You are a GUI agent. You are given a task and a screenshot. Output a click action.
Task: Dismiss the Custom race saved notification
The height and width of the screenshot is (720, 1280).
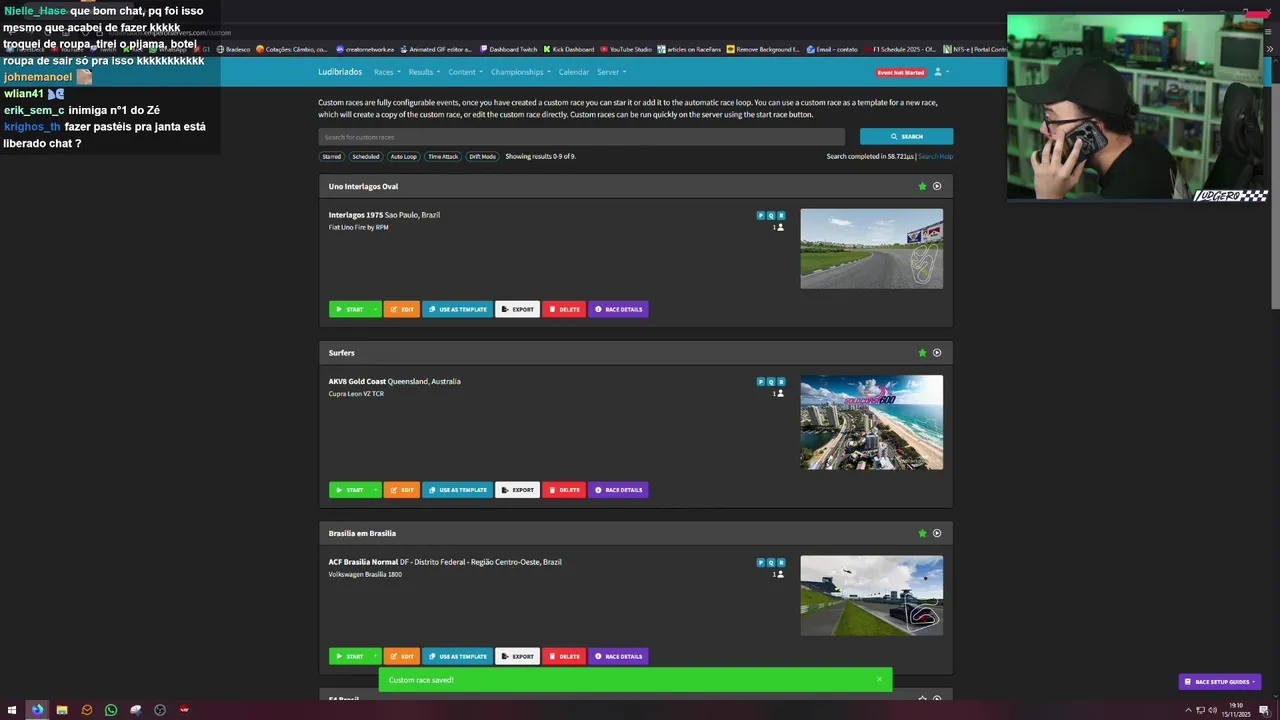(879, 680)
